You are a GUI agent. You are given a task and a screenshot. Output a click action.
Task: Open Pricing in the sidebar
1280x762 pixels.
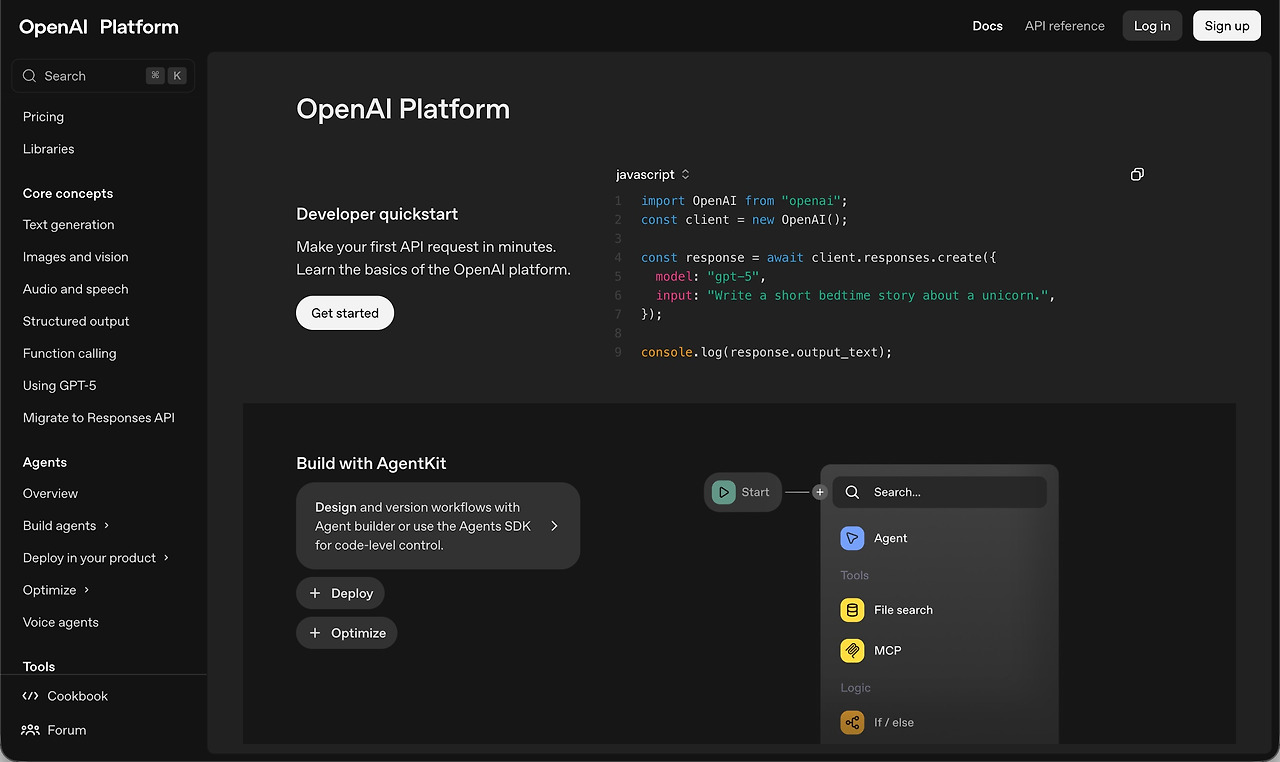click(43, 117)
